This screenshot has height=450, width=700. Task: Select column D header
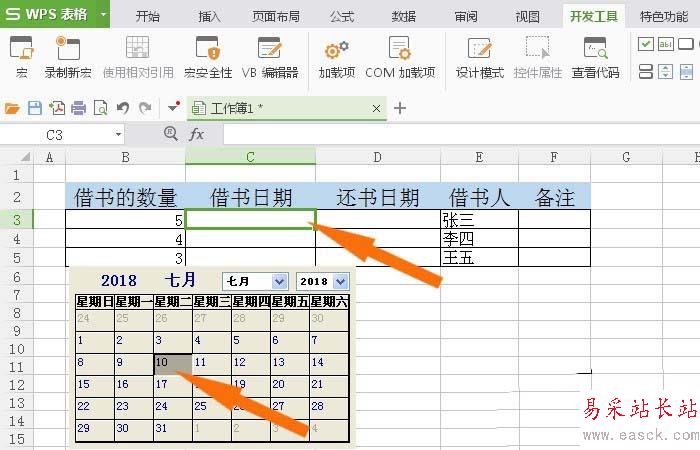378,157
